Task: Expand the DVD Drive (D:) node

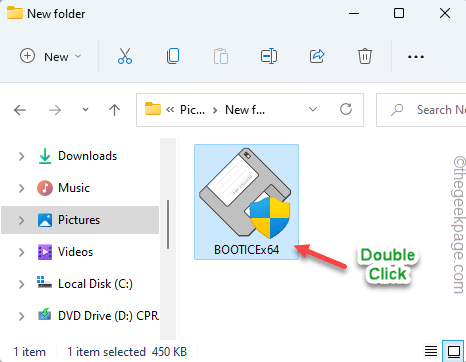Action: (21, 316)
